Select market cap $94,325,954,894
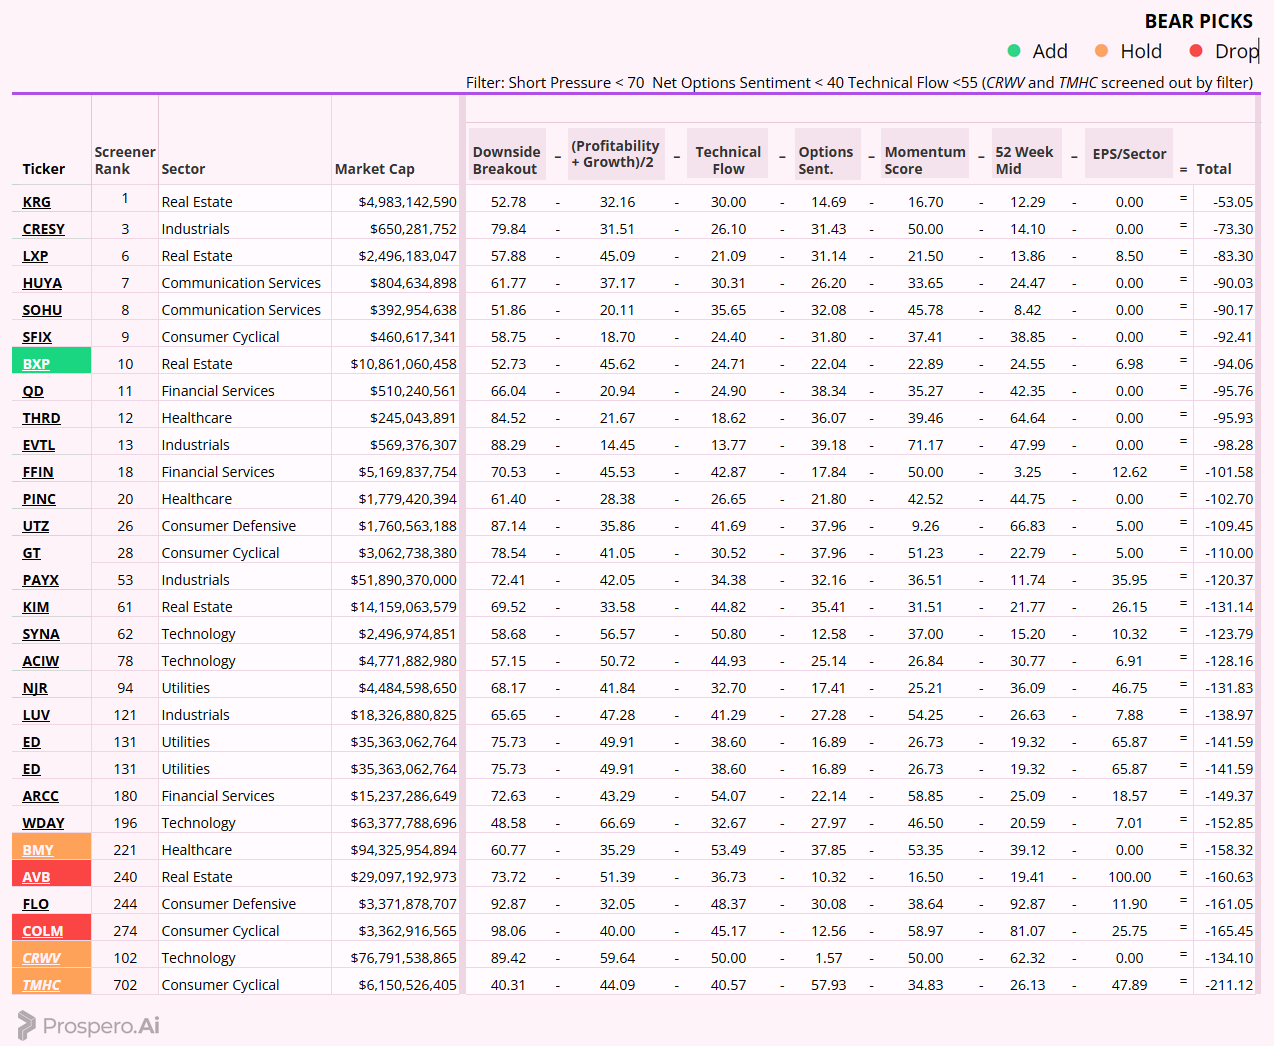 tap(403, 850)
